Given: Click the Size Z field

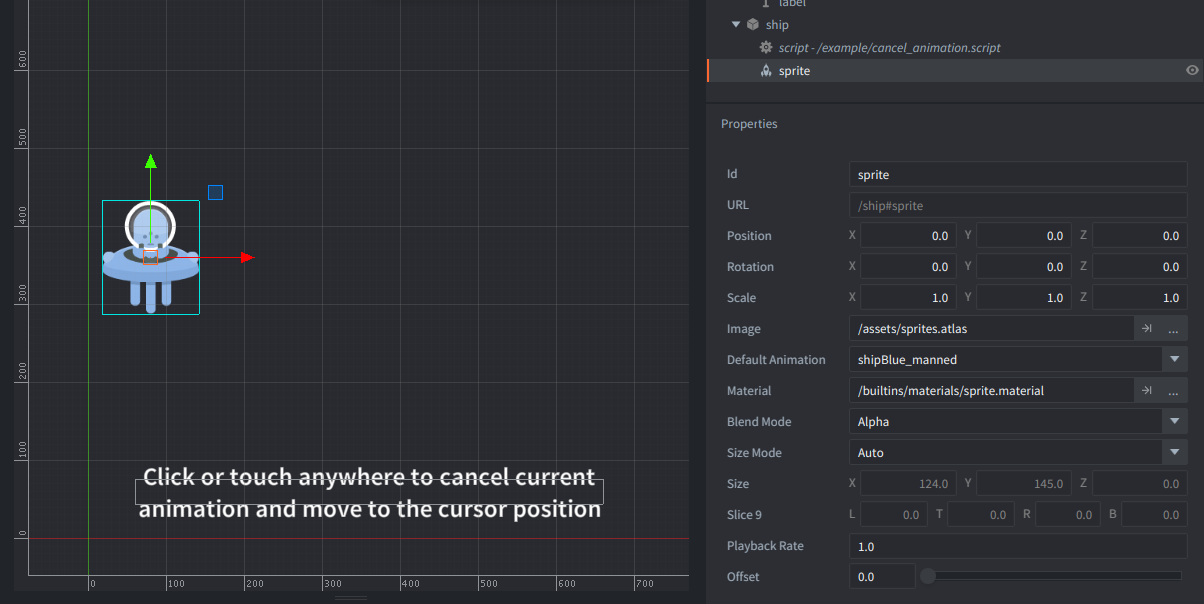Looking at the screenshot, I should pos(1140,484).
